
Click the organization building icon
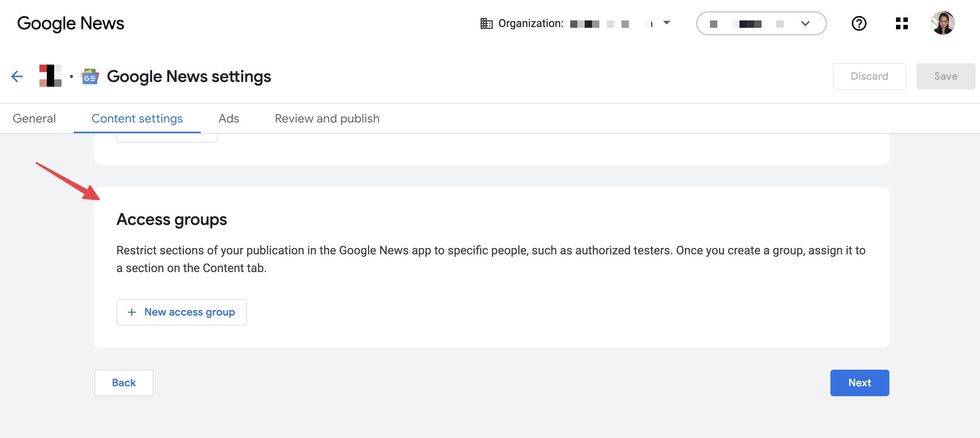(x=486, y=24)
